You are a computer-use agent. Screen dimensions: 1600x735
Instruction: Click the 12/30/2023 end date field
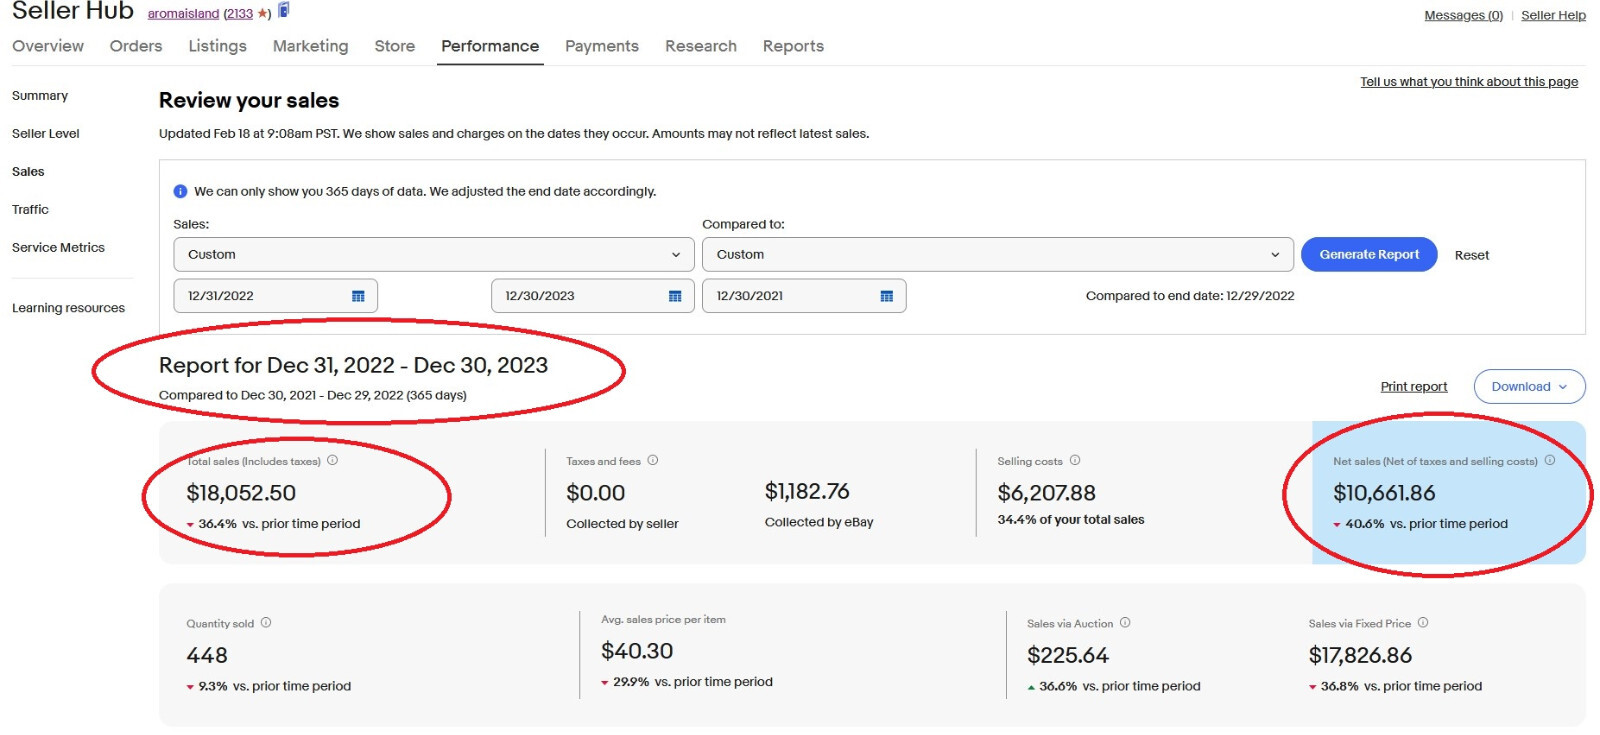click(x=593, y=296)
